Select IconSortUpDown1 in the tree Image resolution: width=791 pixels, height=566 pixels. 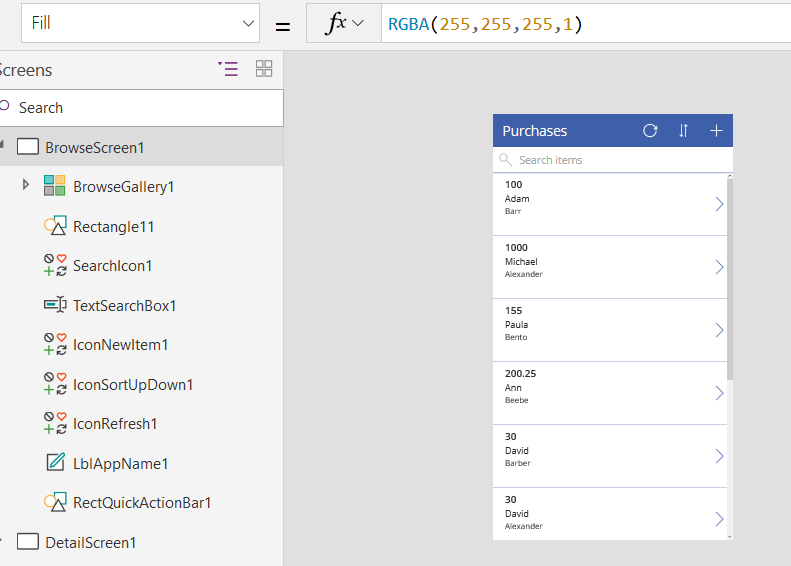[x=133, y=384]
